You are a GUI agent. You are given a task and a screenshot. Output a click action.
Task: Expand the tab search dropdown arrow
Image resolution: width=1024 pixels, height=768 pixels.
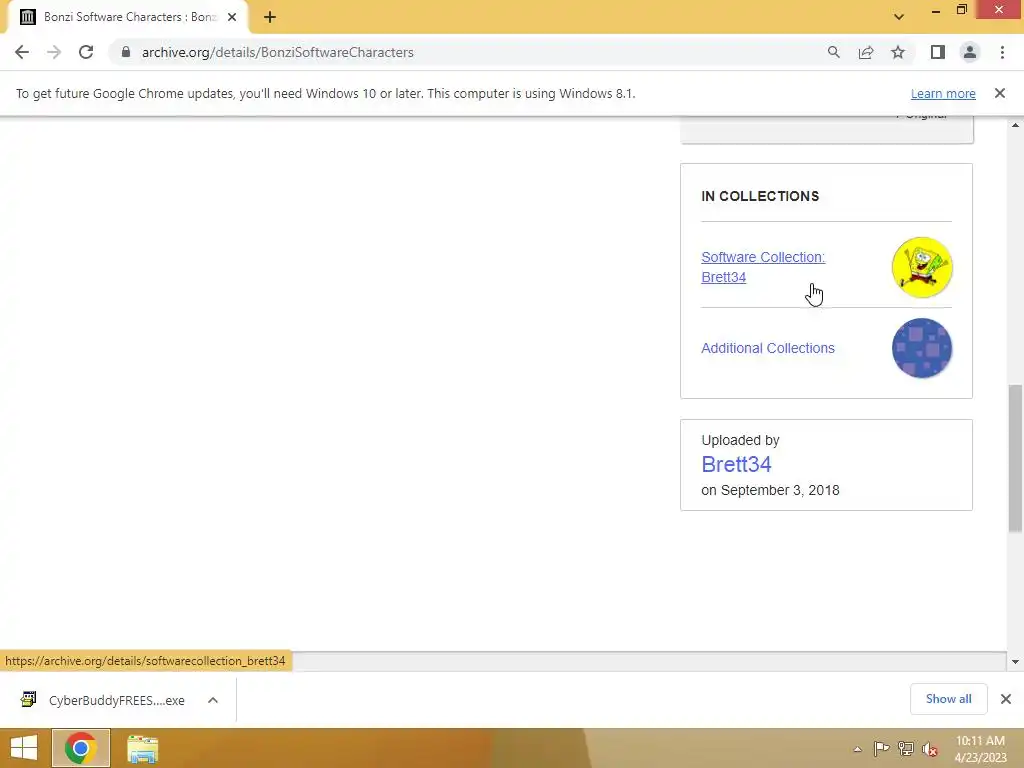(x=899, y=17)
